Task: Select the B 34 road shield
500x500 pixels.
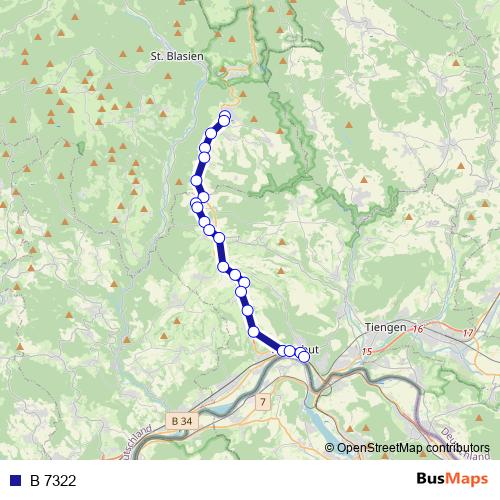Action: [182, 421]
